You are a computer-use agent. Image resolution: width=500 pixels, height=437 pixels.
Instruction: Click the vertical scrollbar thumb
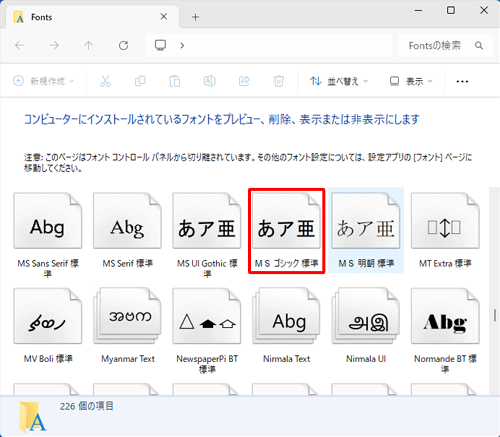(x=495, y=315)
